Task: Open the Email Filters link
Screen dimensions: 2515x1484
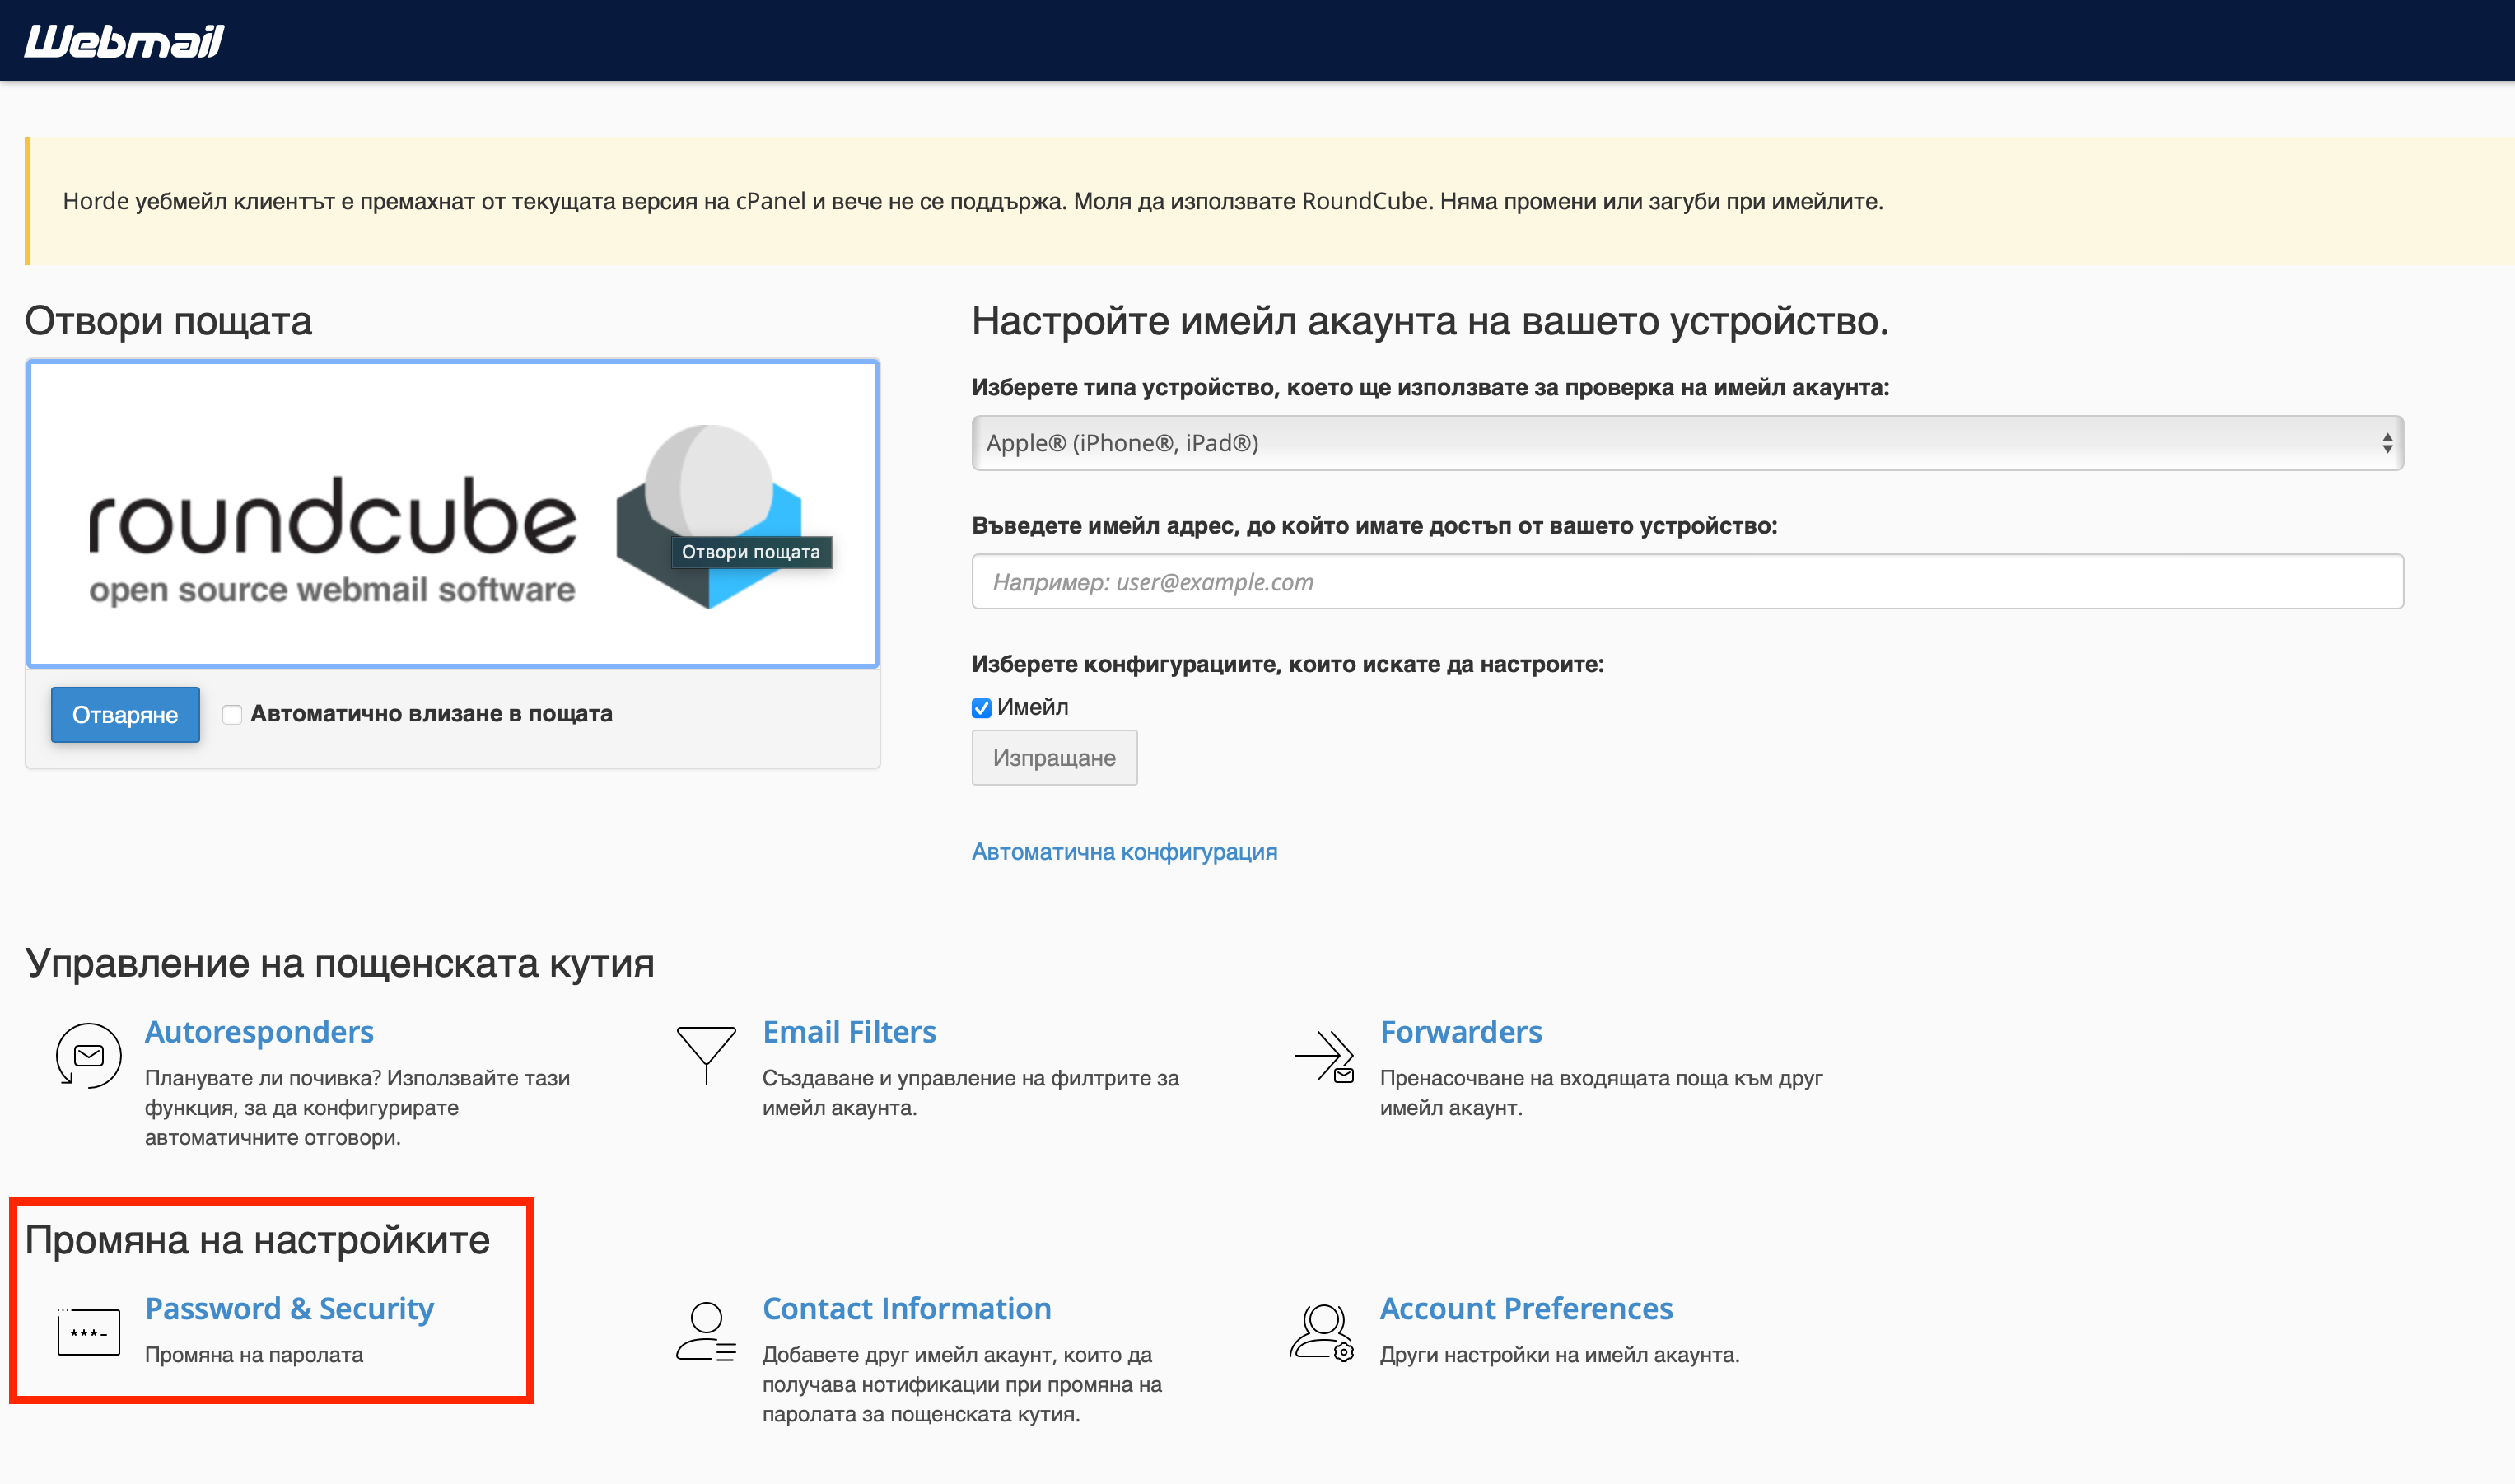Action: tap(849, 1032)
